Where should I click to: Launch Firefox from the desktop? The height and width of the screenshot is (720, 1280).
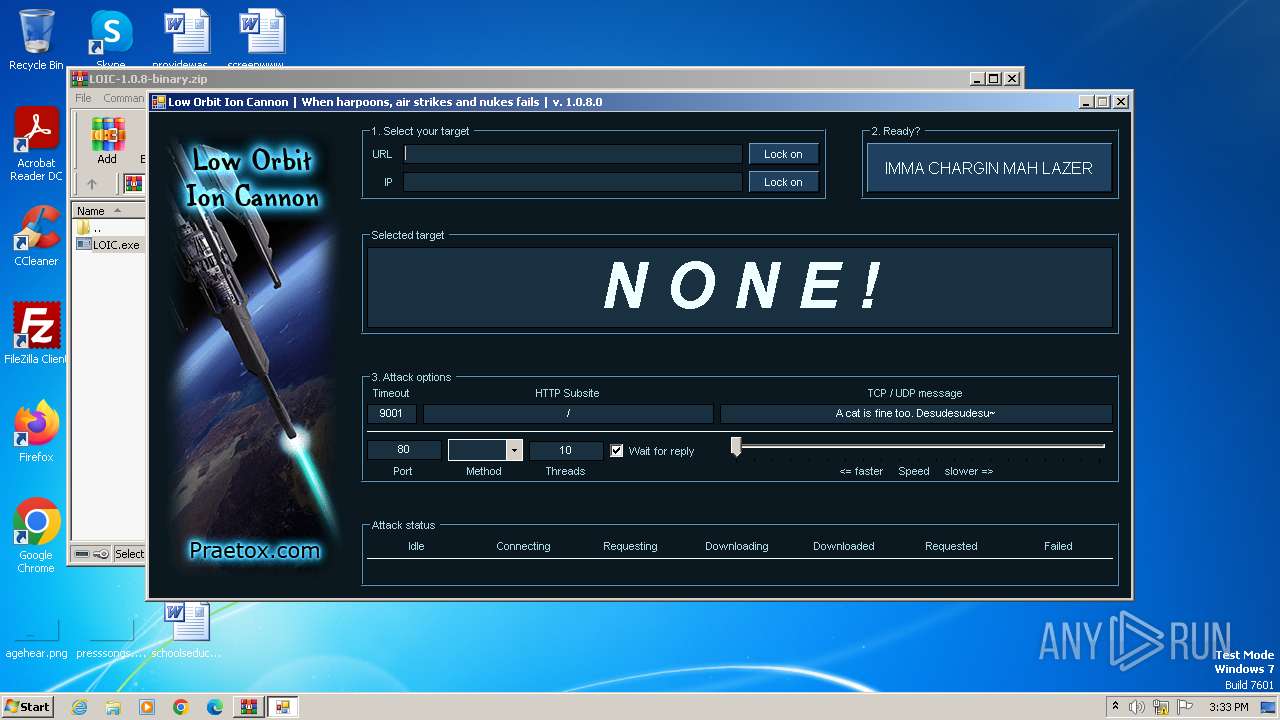tap(36, 432)
